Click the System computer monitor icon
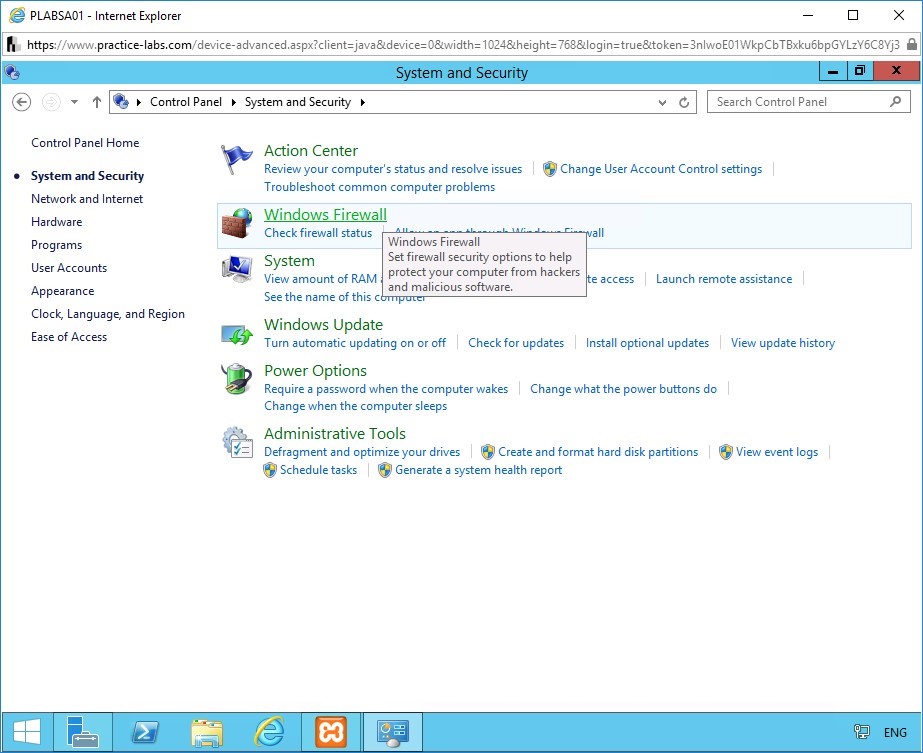Screen dimensions: 923x753 (237, 269)
